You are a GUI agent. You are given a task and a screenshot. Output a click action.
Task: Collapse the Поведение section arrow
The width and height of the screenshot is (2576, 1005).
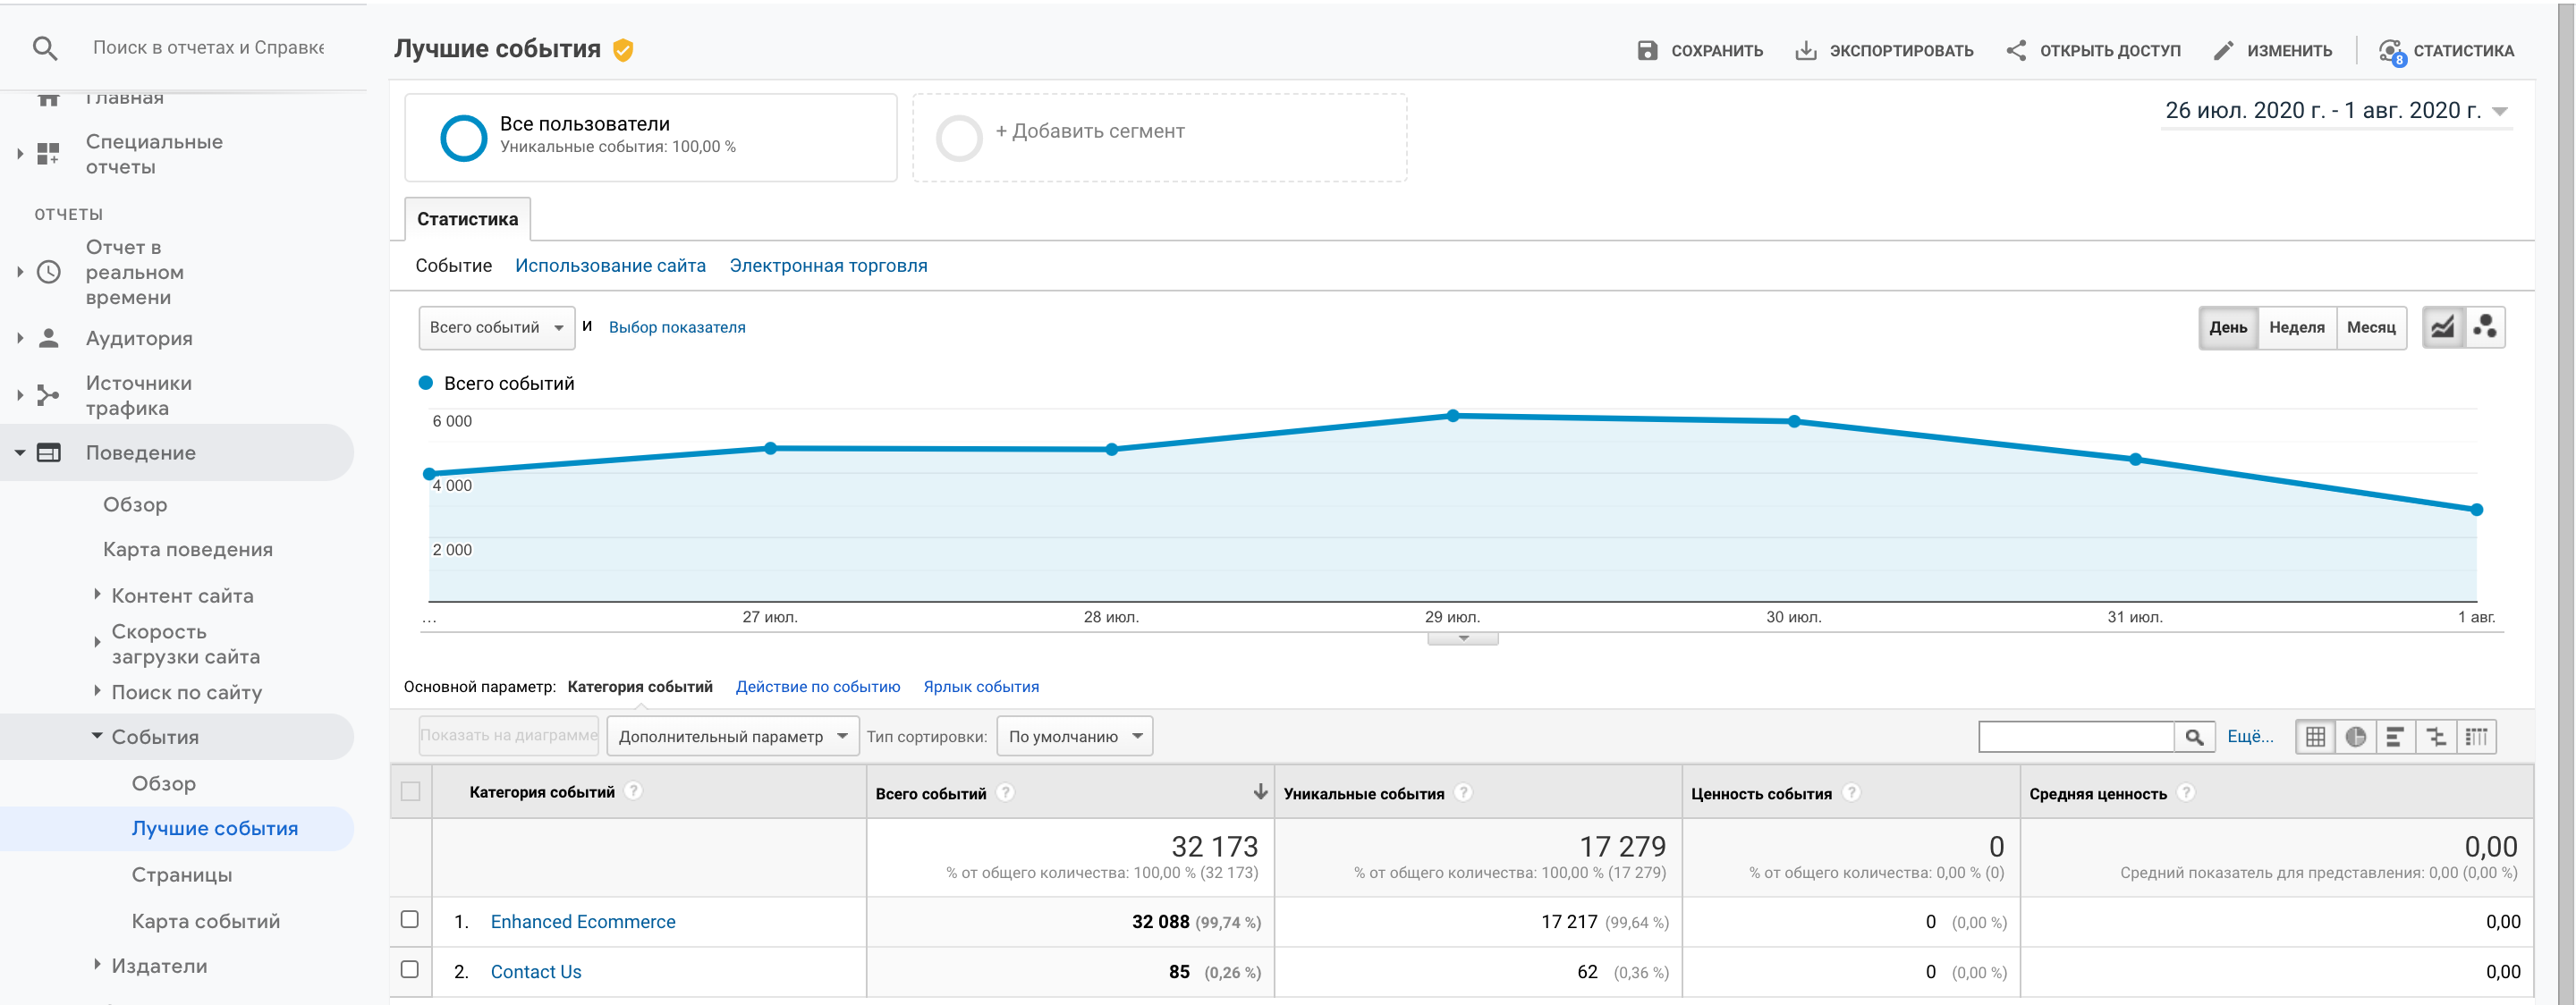click(x=20, y=453)
